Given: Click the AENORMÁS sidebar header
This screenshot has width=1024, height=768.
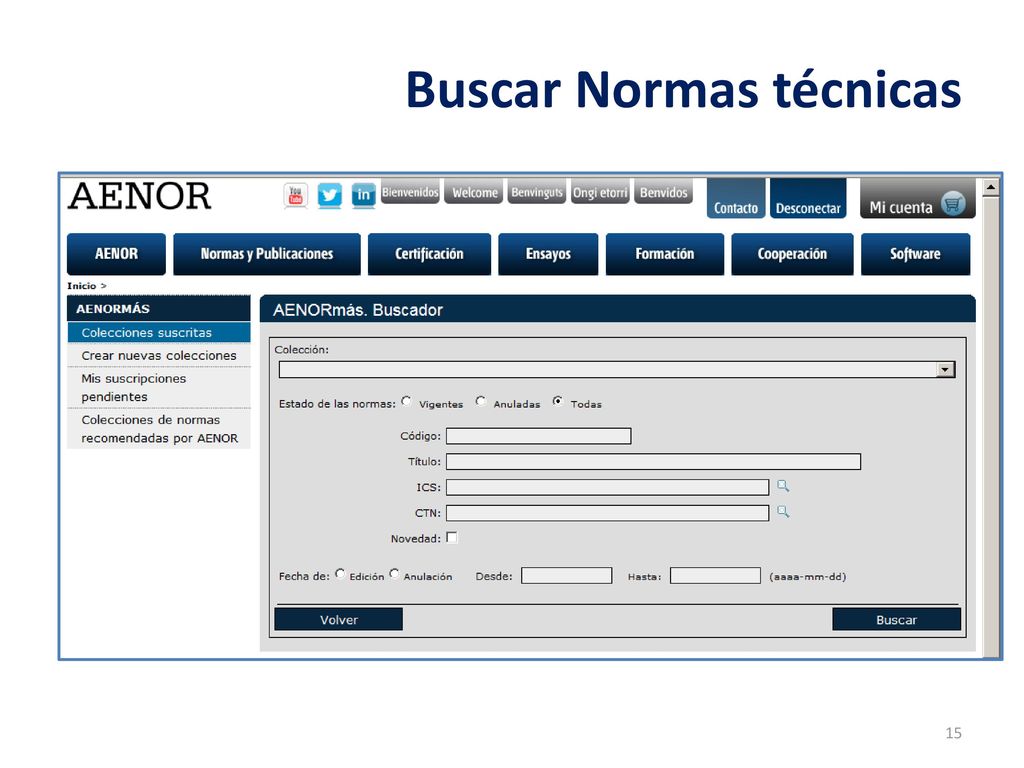Looking at the screenshot, I should point(159,308).
